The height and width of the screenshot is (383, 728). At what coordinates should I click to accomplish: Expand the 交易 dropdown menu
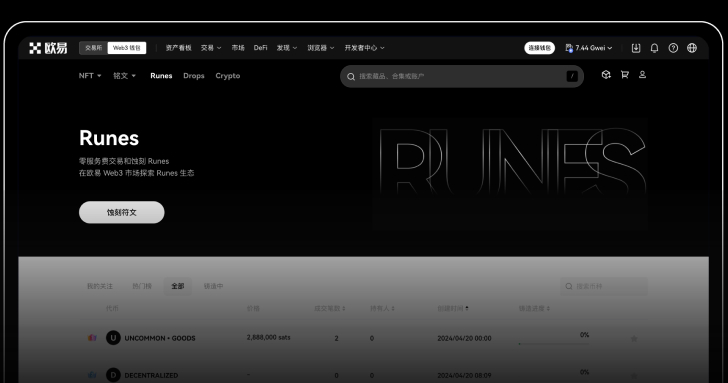point(211,48)
